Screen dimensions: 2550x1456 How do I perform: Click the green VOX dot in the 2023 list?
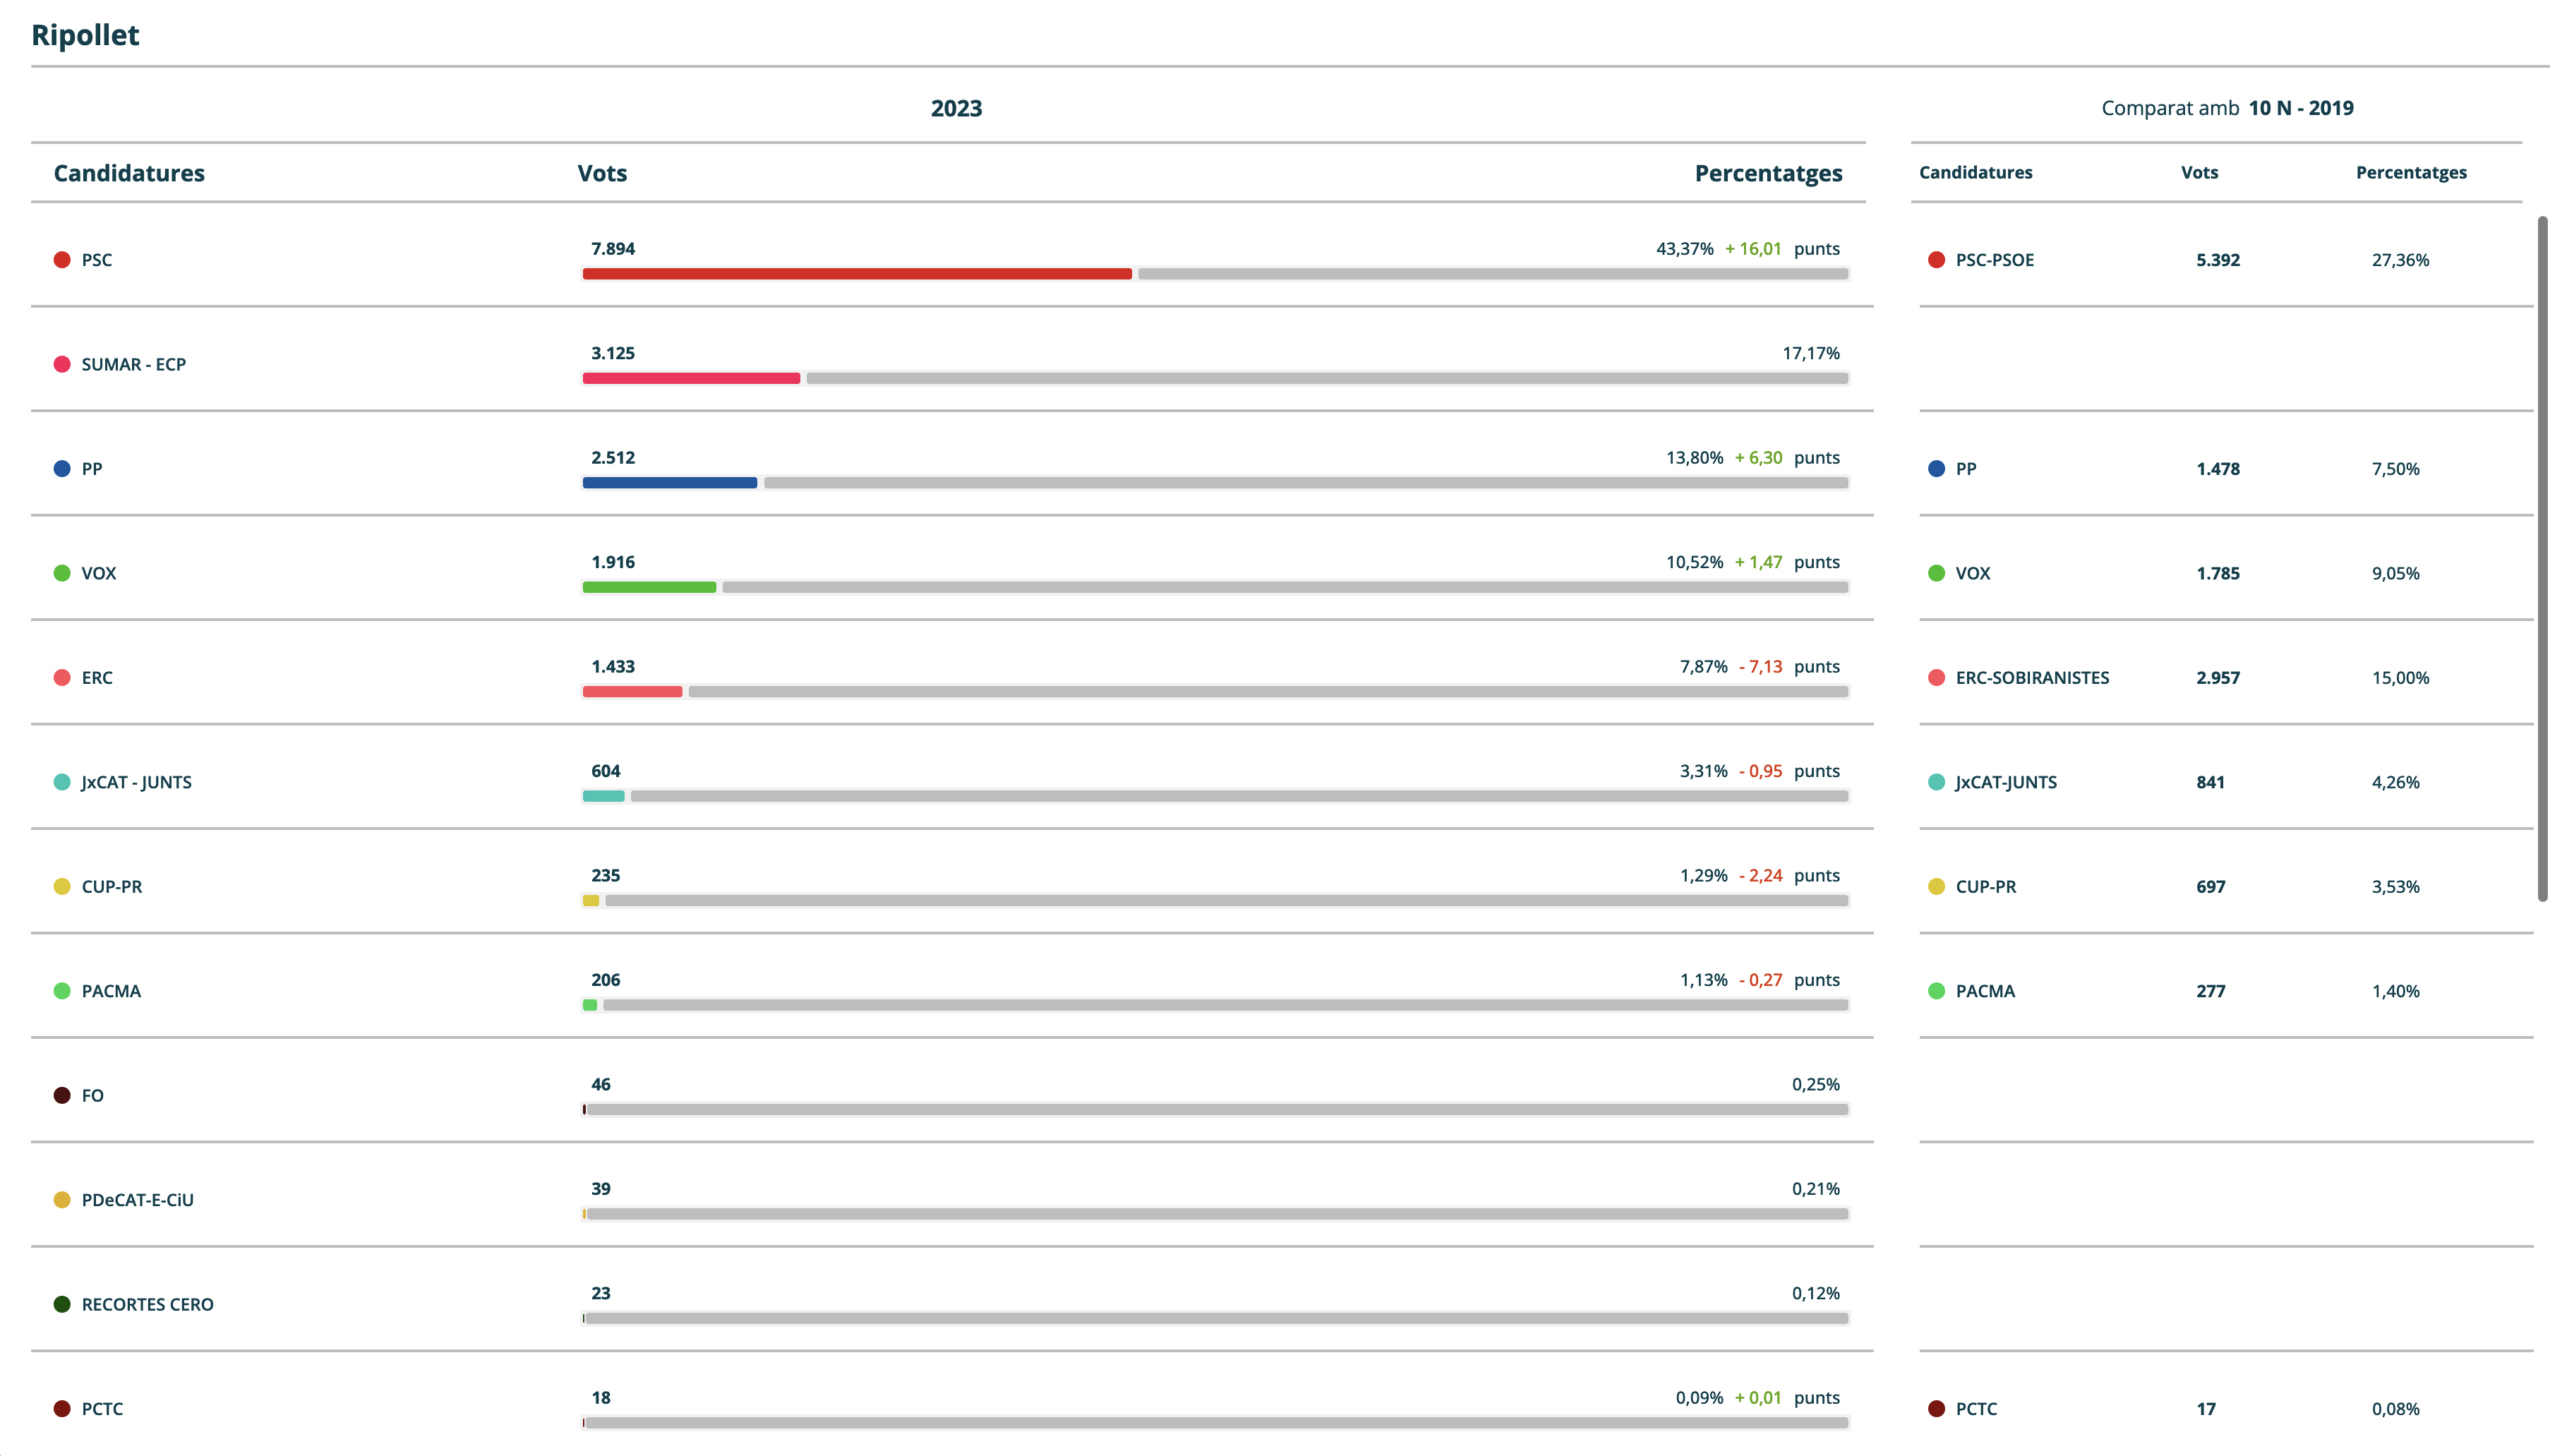click(62, 573)
